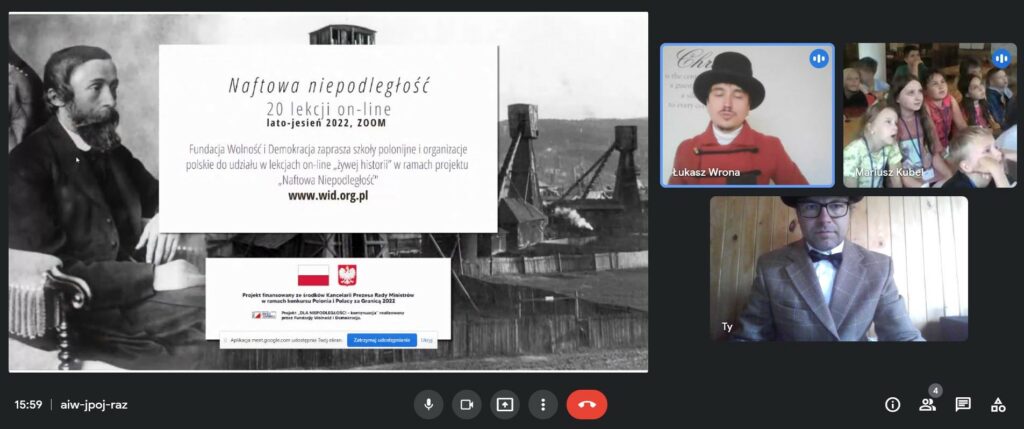The width and height of the screenshot is (1024, 429).
Task: Show the participants list
Action: point(927,405)
